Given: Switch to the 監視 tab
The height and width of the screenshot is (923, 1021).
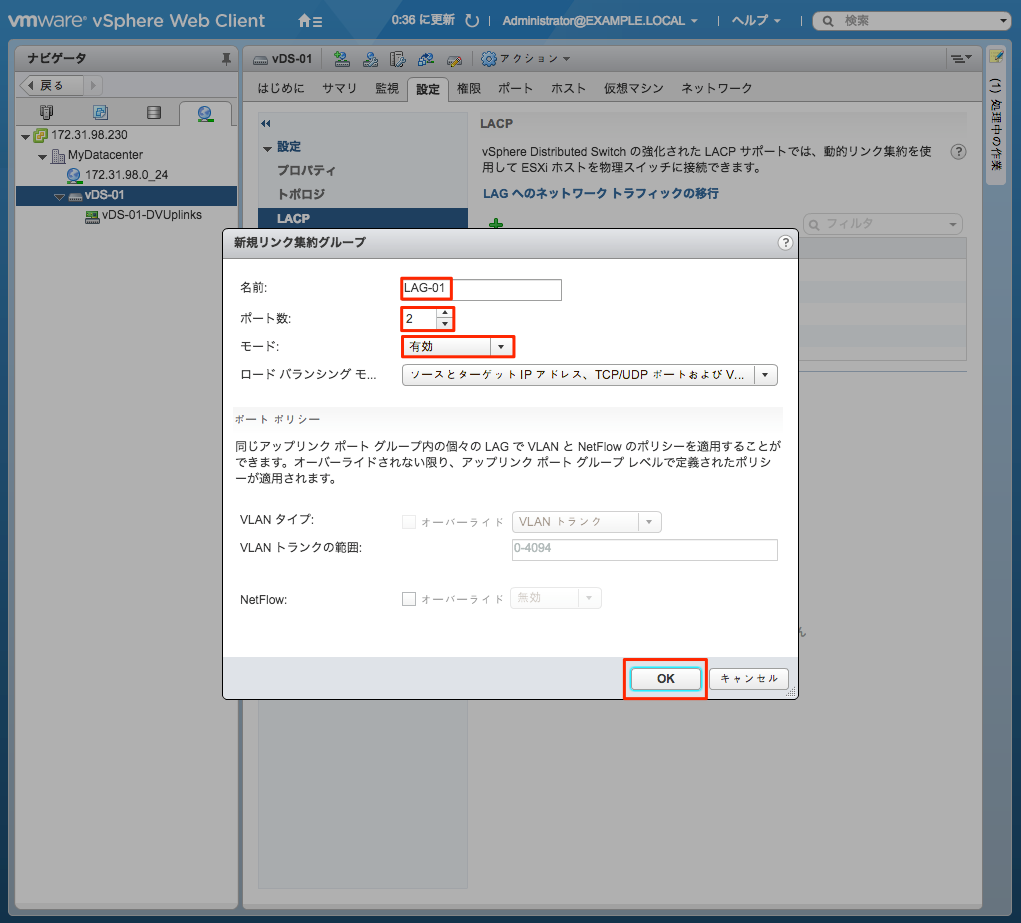Looking at the screenshot, I should pyautogui.click(x=387, y=88).
